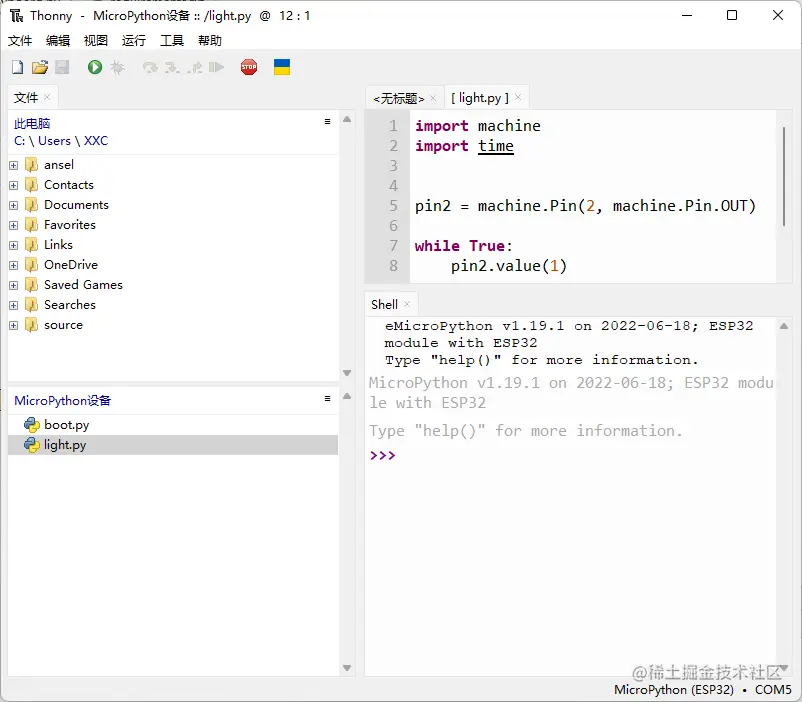Screen dimensions: 802x702
Task: Stop the backend with red STOP icon
Action: 249,67
